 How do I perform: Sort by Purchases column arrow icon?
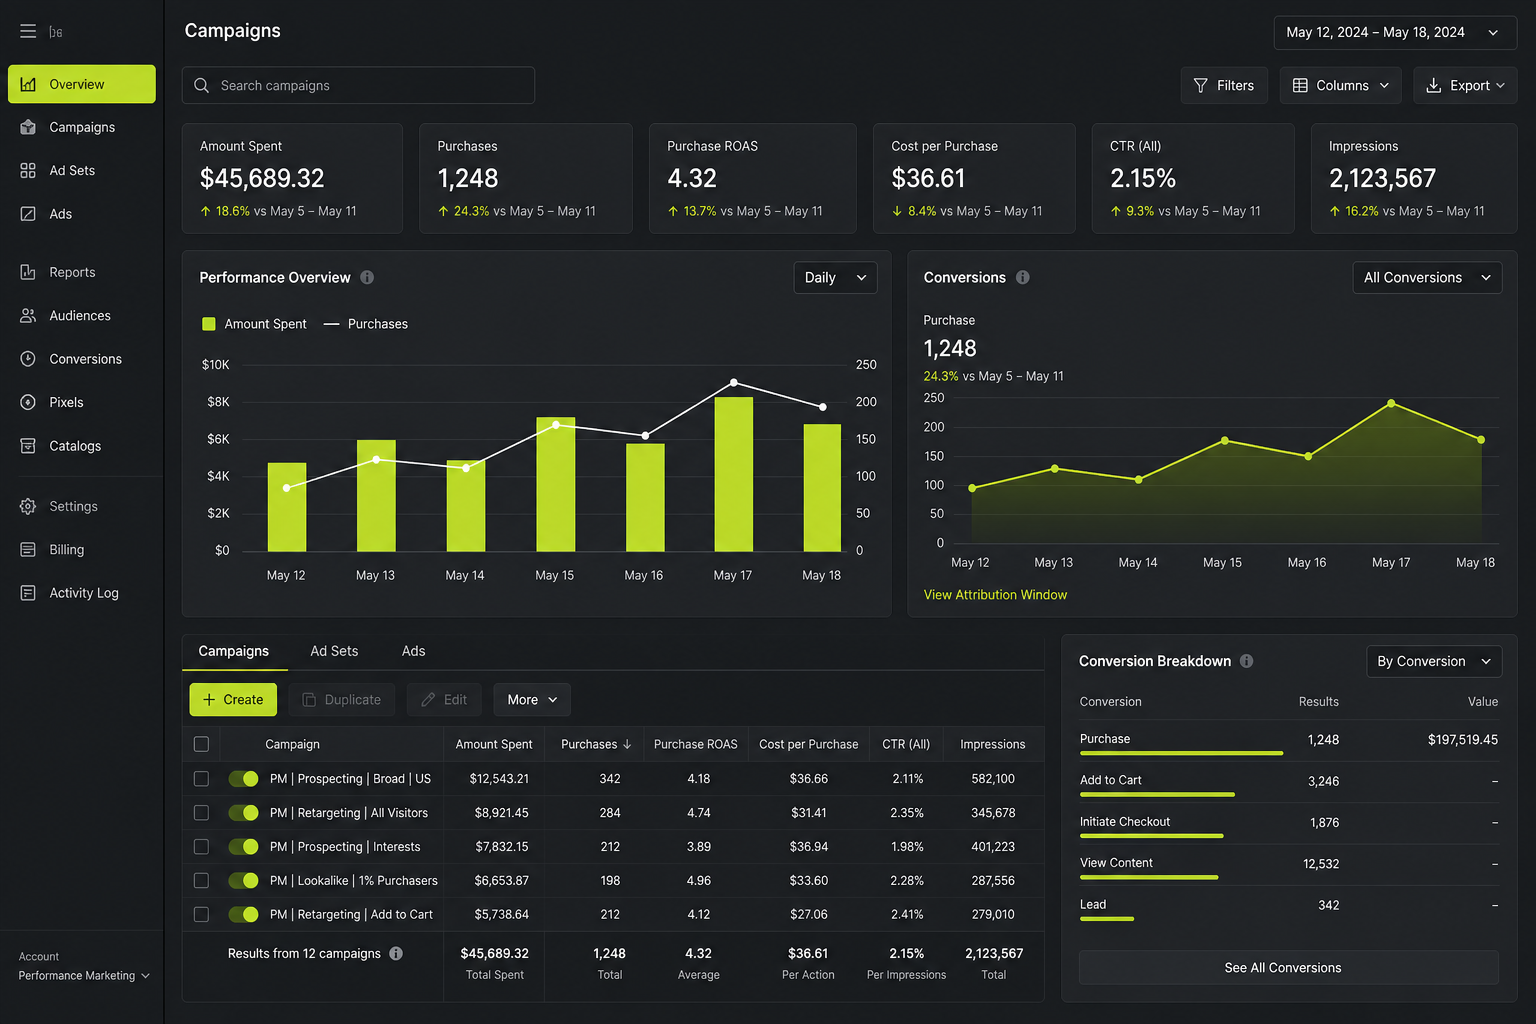point(627,745)
